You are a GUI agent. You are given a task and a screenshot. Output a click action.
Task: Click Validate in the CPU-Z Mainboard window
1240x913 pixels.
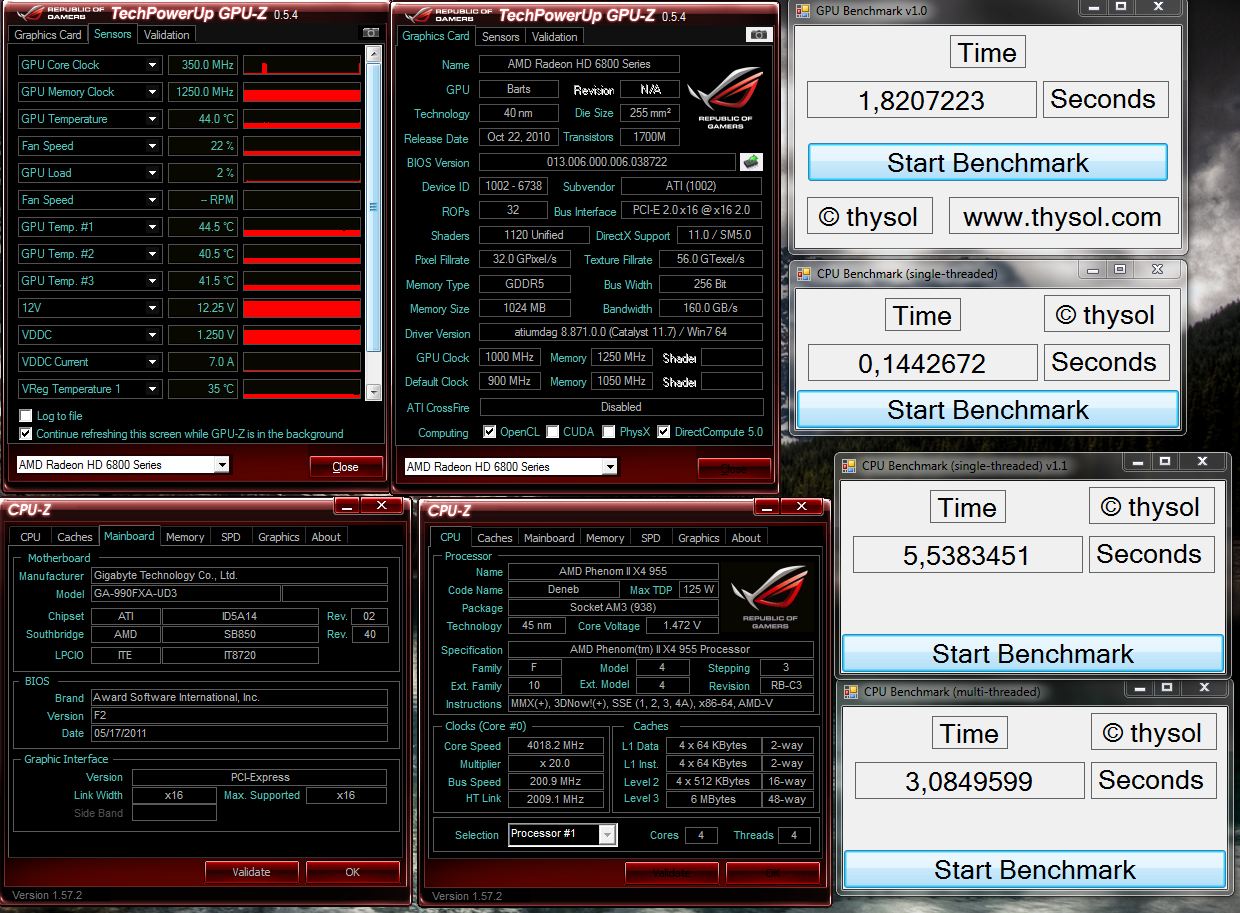click(252, 872)
